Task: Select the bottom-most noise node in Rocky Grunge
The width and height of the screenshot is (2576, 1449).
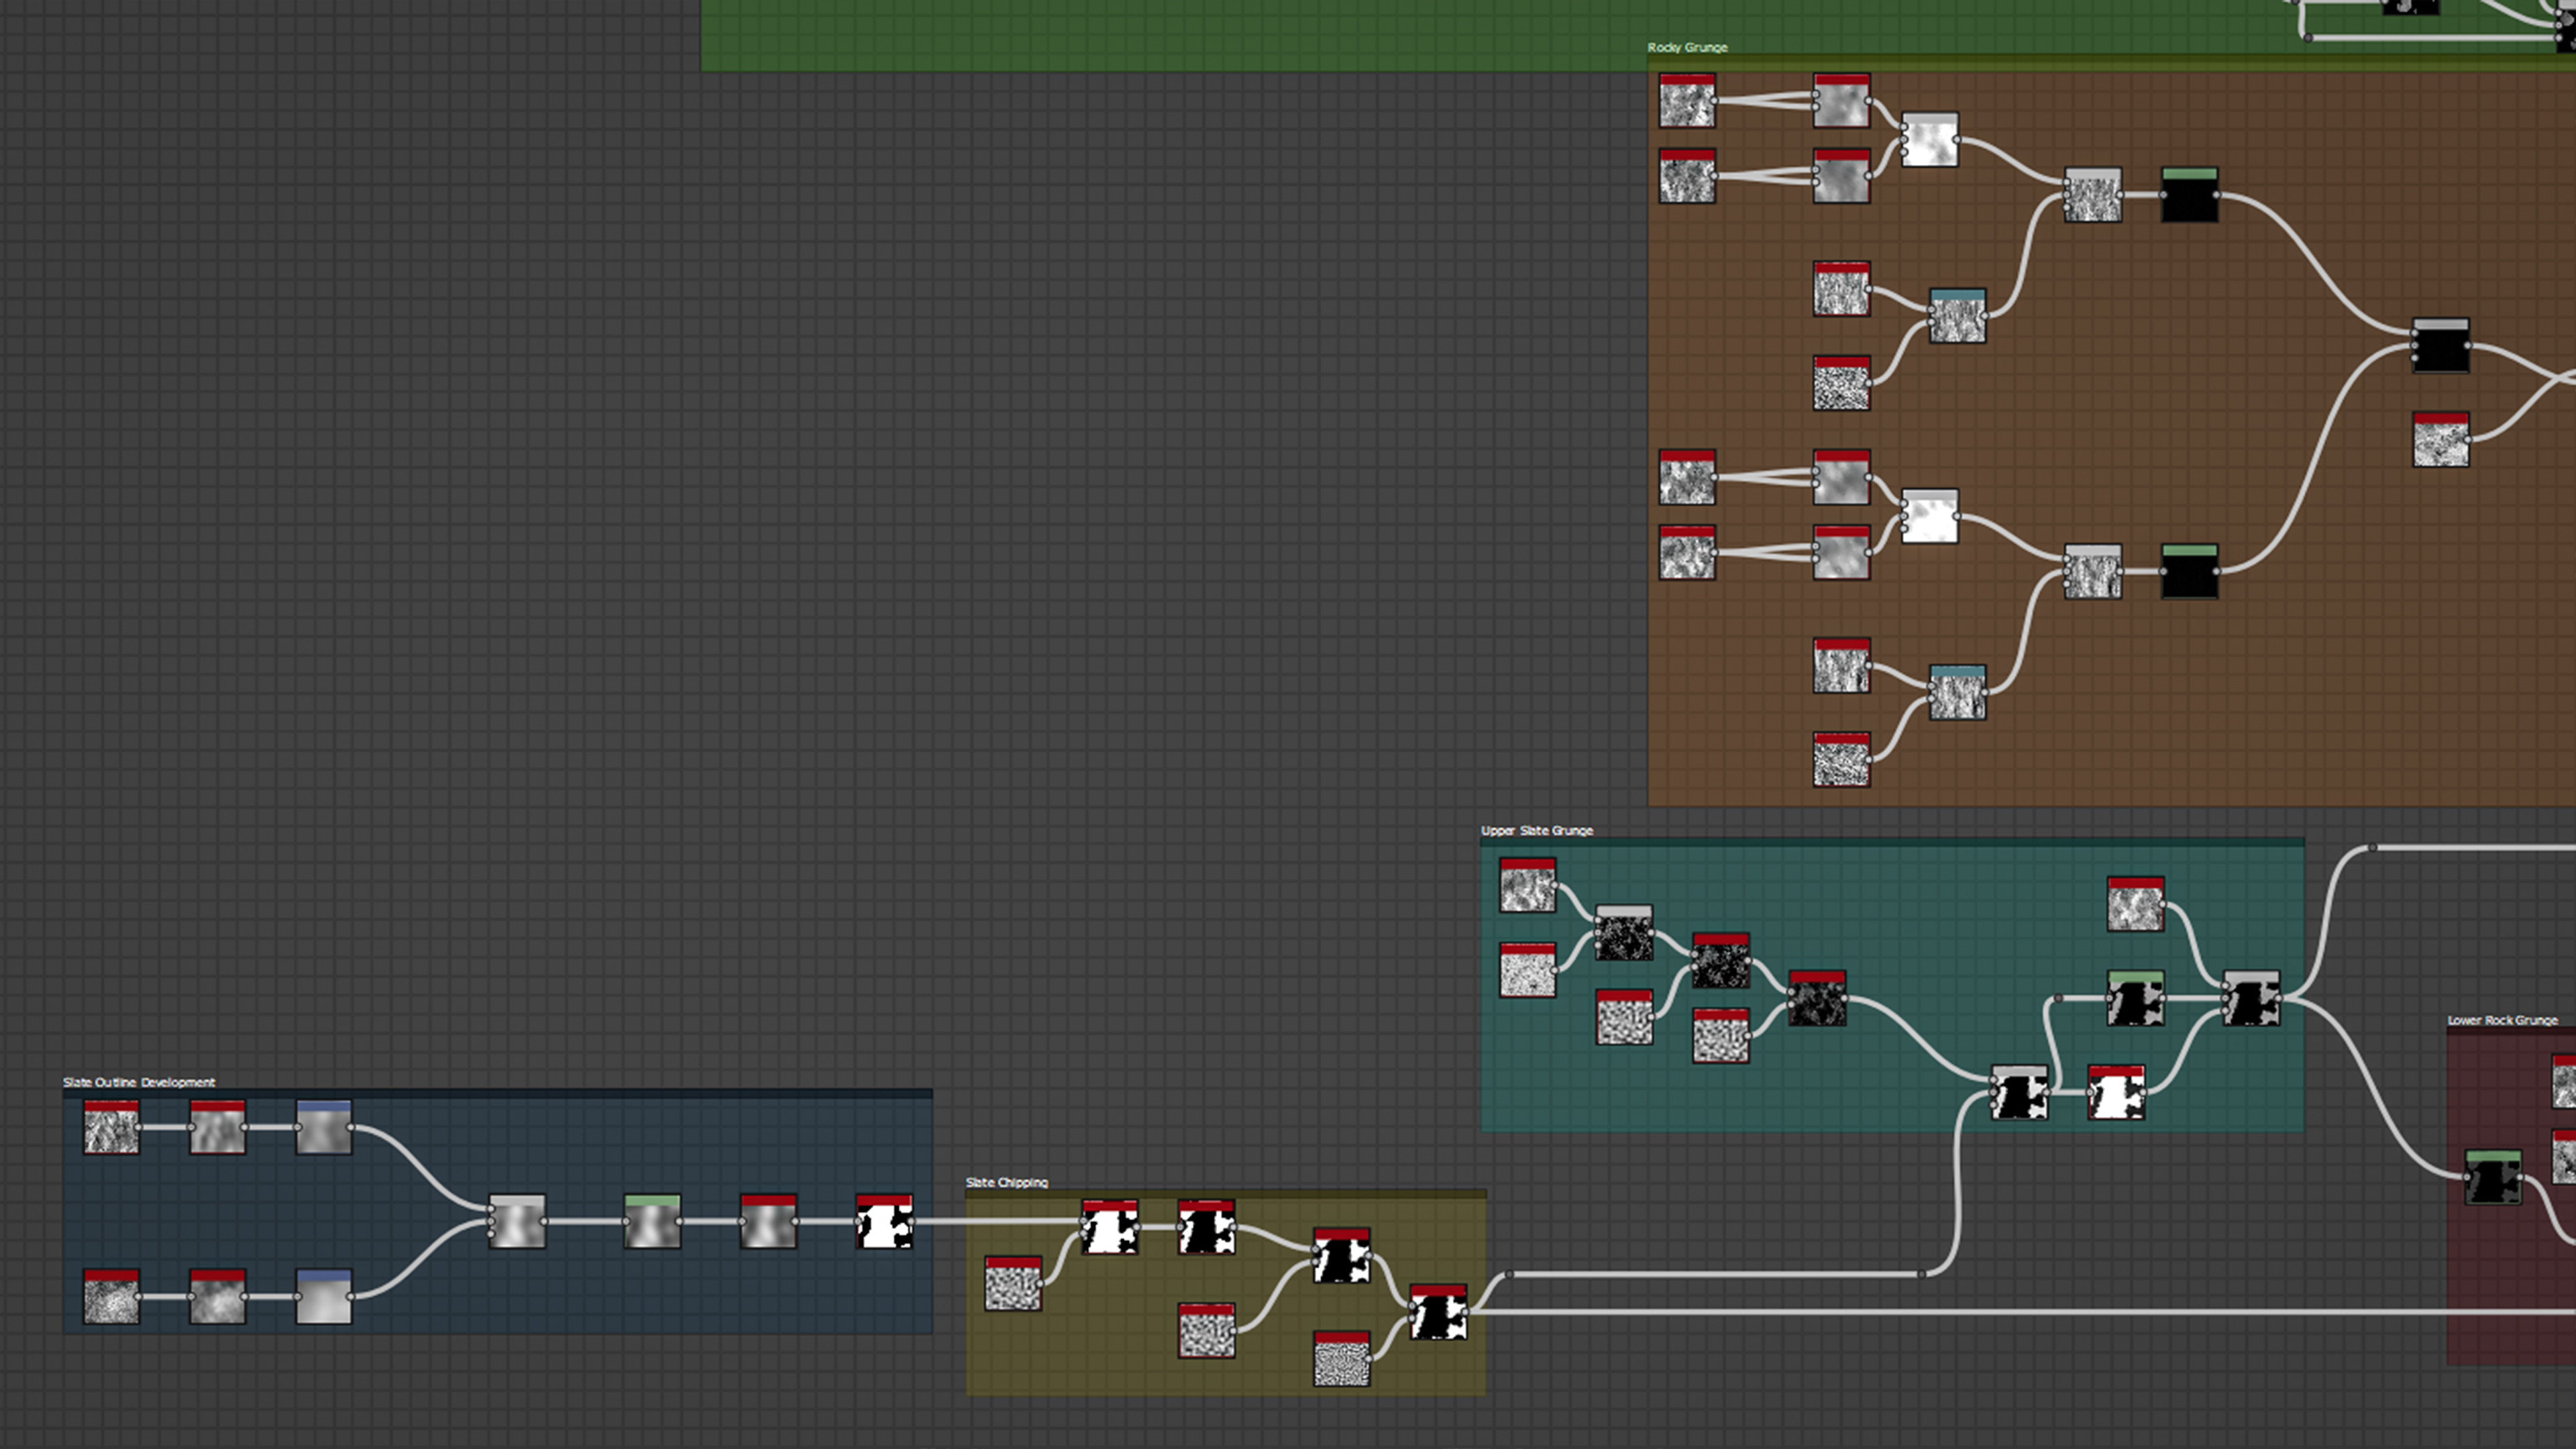Action: [x=1841, y=759]
